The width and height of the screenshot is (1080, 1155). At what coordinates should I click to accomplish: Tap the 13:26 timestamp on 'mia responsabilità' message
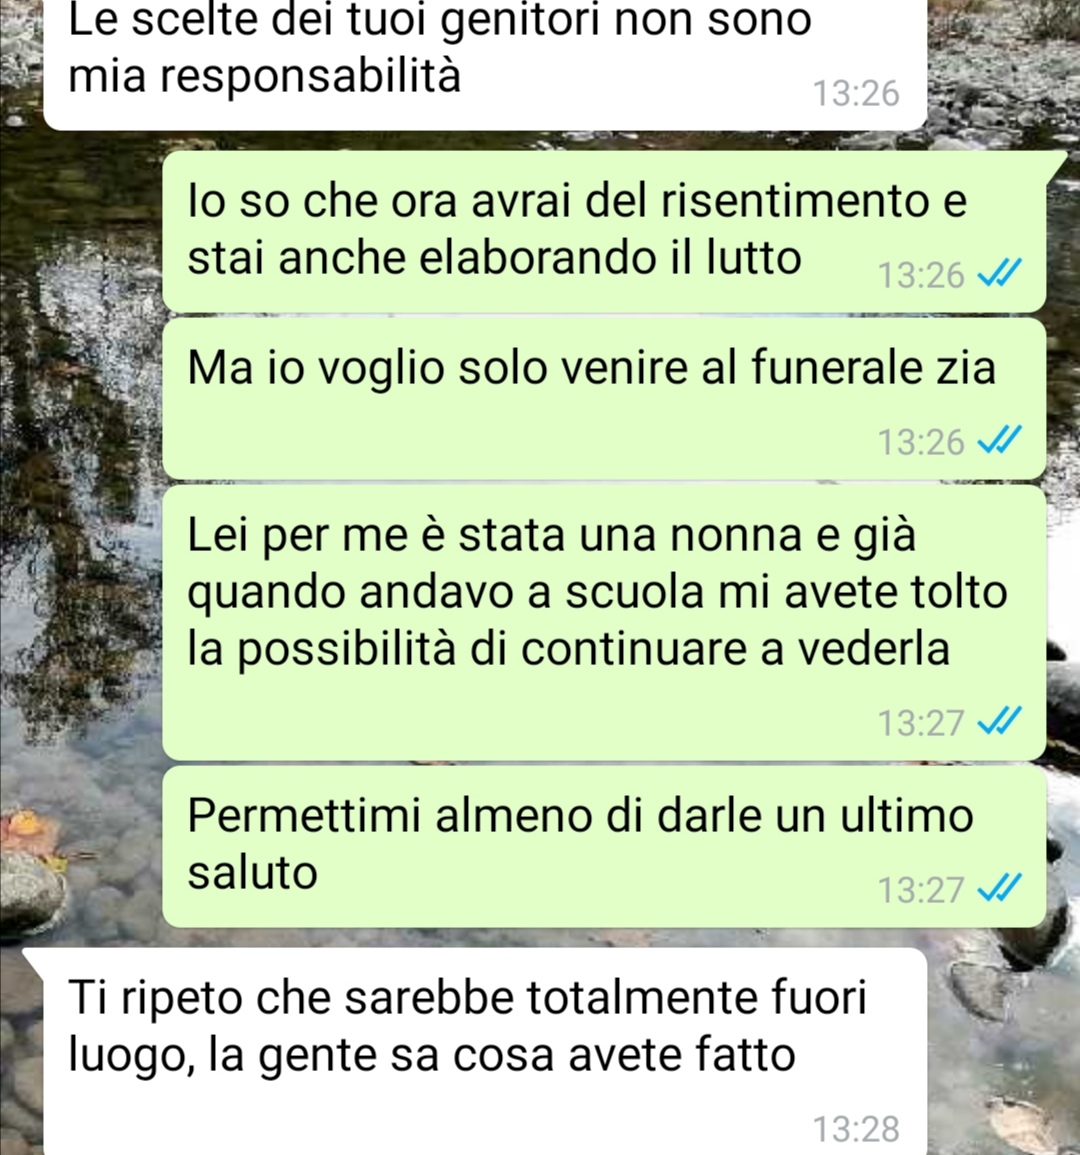[856, 94]
